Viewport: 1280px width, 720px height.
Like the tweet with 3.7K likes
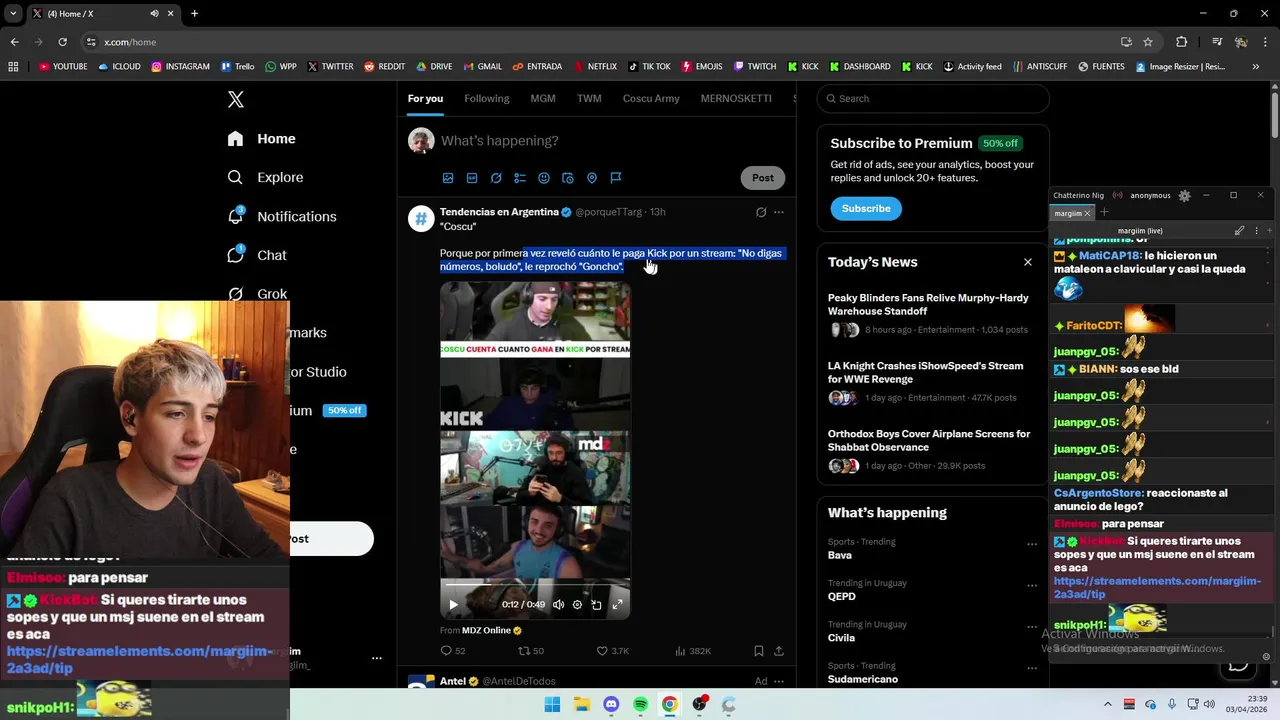pyautogui.click(x=612, y=651)
